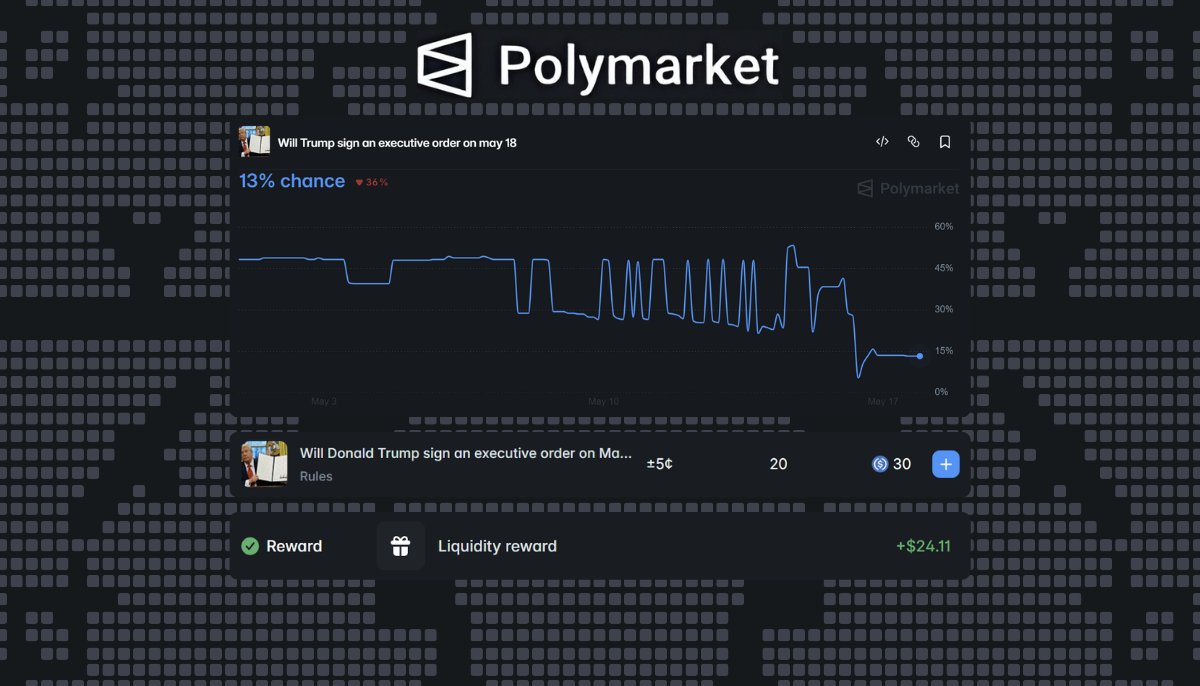Viewport: 1200px width, 686px height.
Task: Click the 'May 17' date label on the chart axis
Action: pos(883,401)
